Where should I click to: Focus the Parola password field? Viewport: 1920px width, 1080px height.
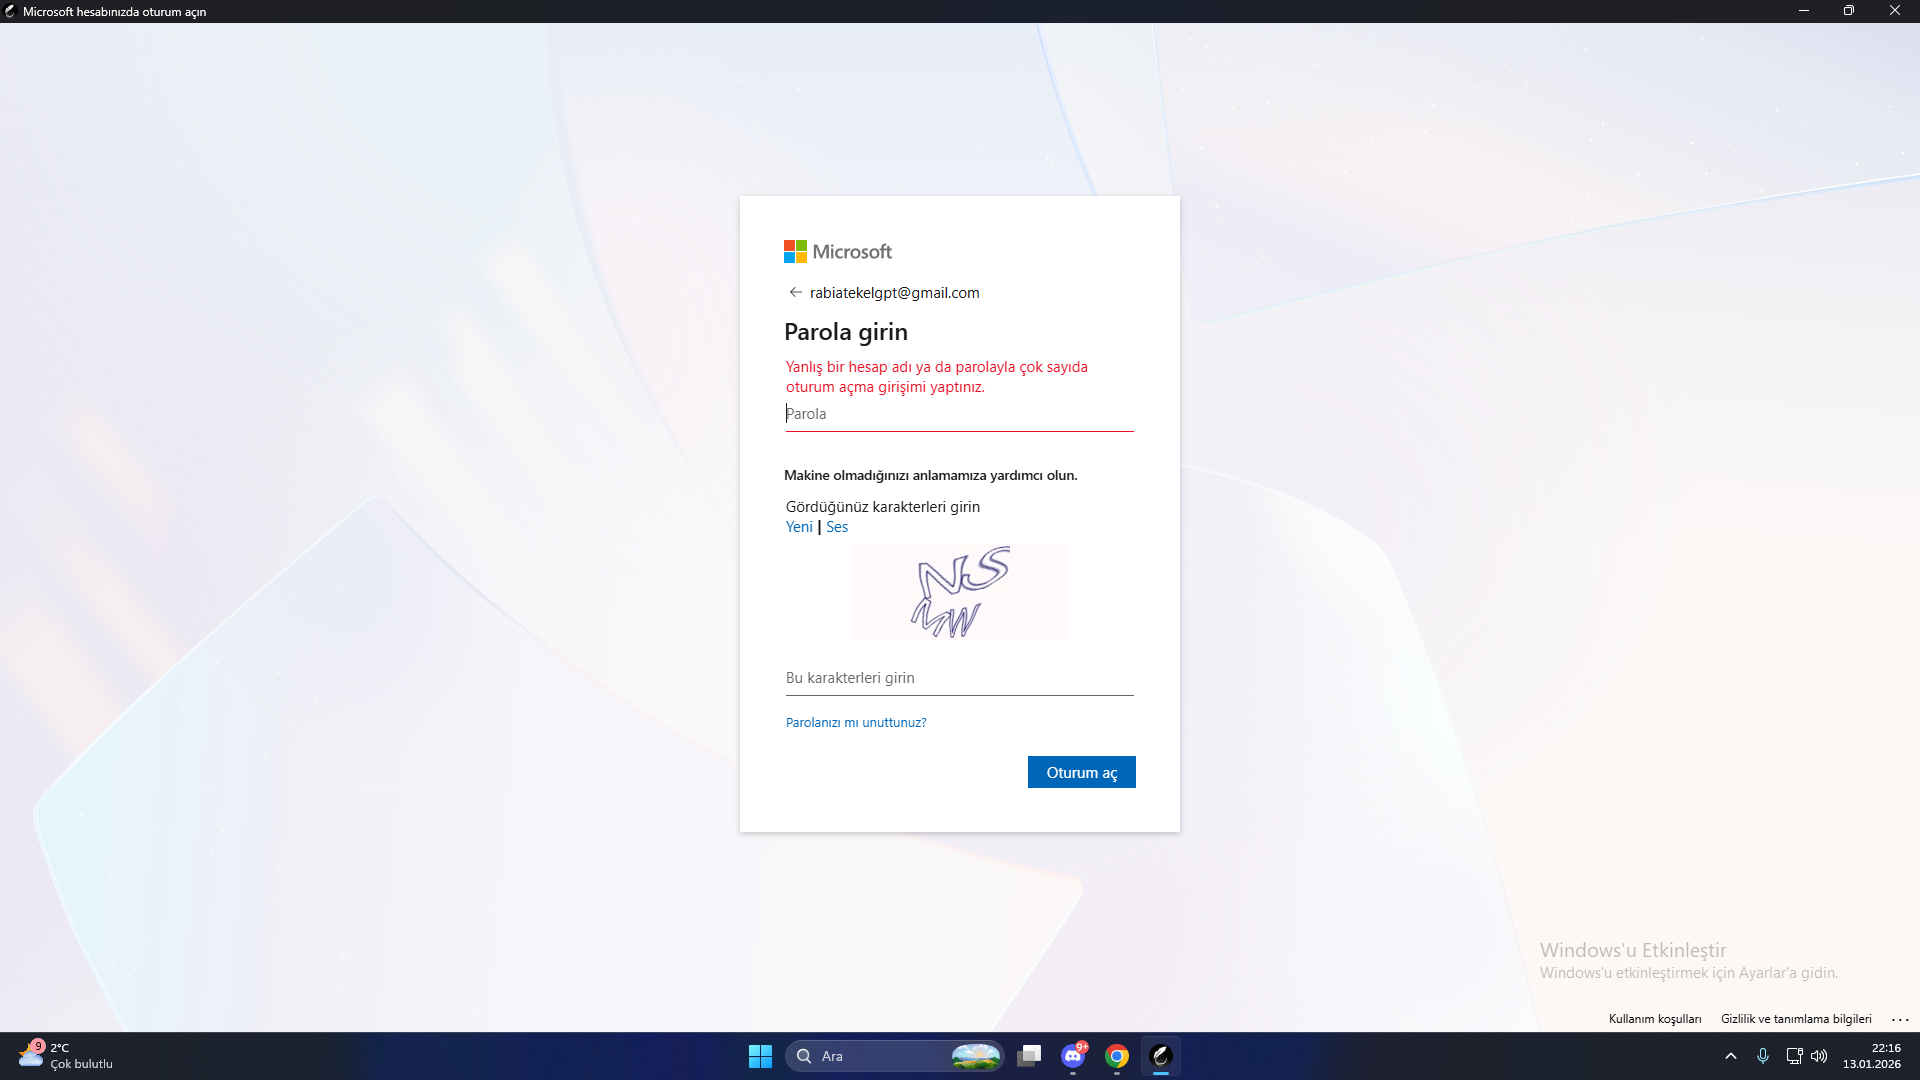click(959, 414)
